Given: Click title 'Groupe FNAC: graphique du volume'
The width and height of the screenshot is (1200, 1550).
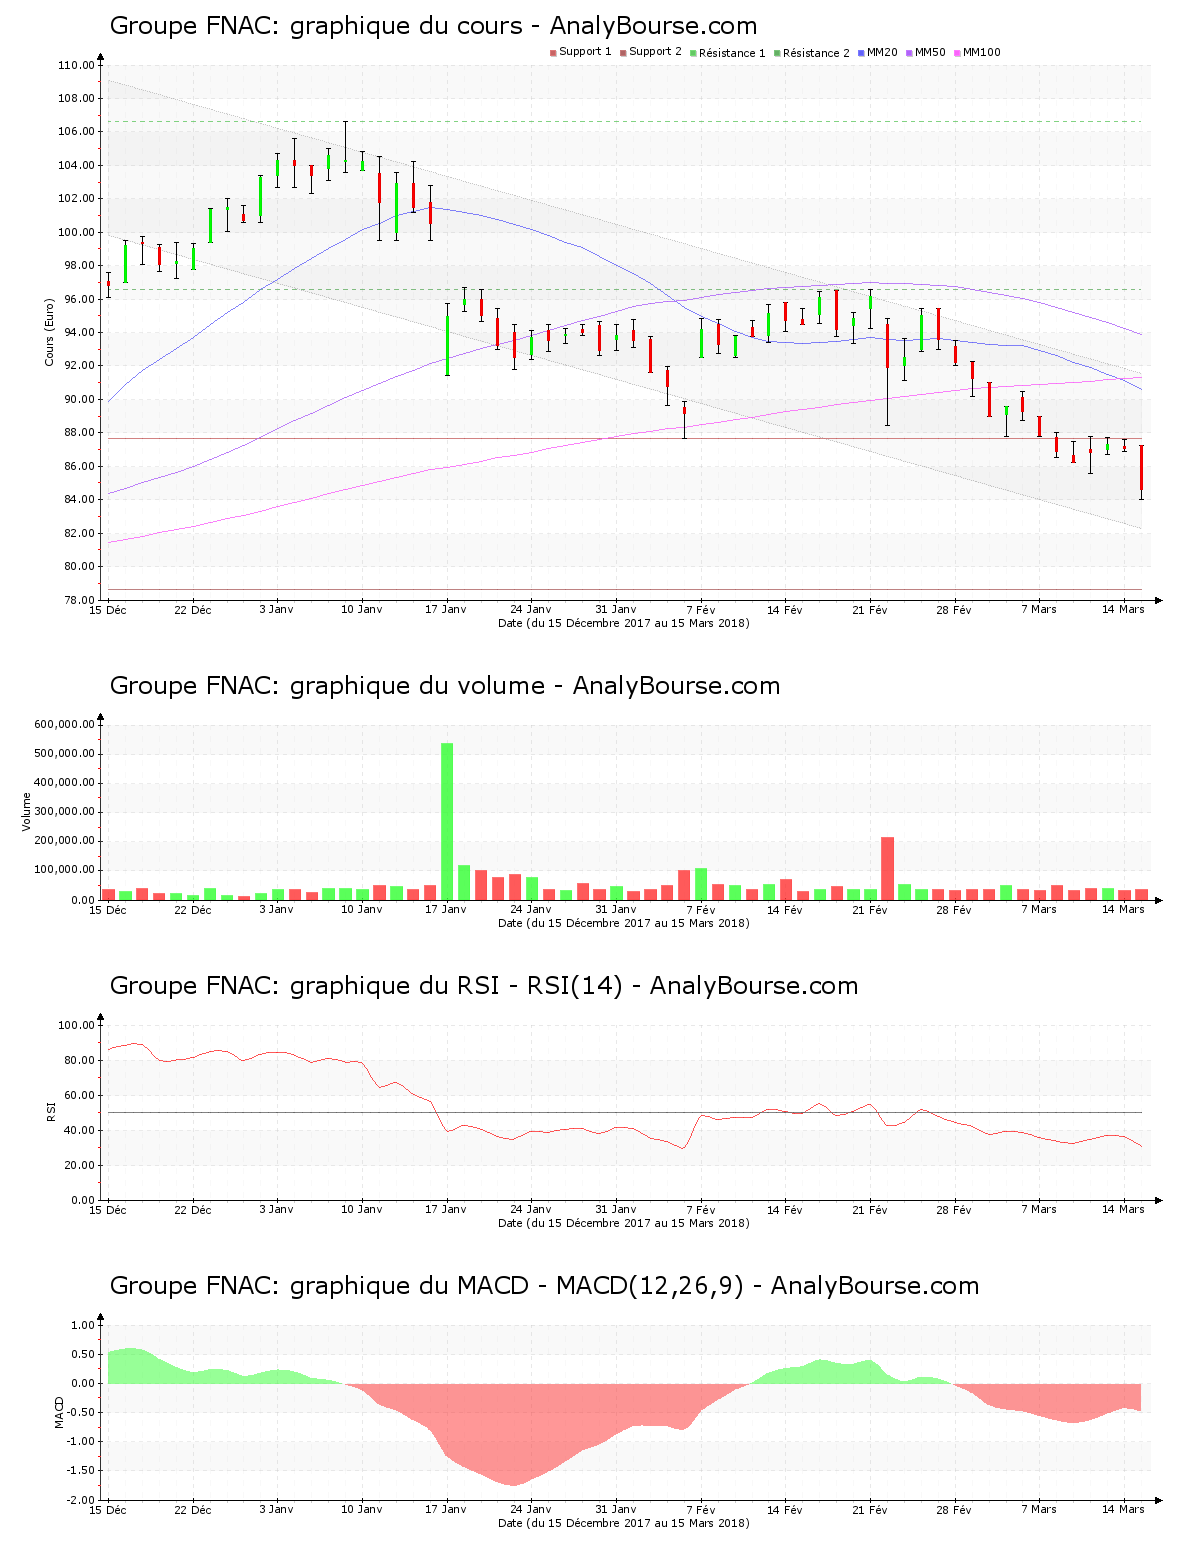Looking at the screenshot, I should [327, 686].
